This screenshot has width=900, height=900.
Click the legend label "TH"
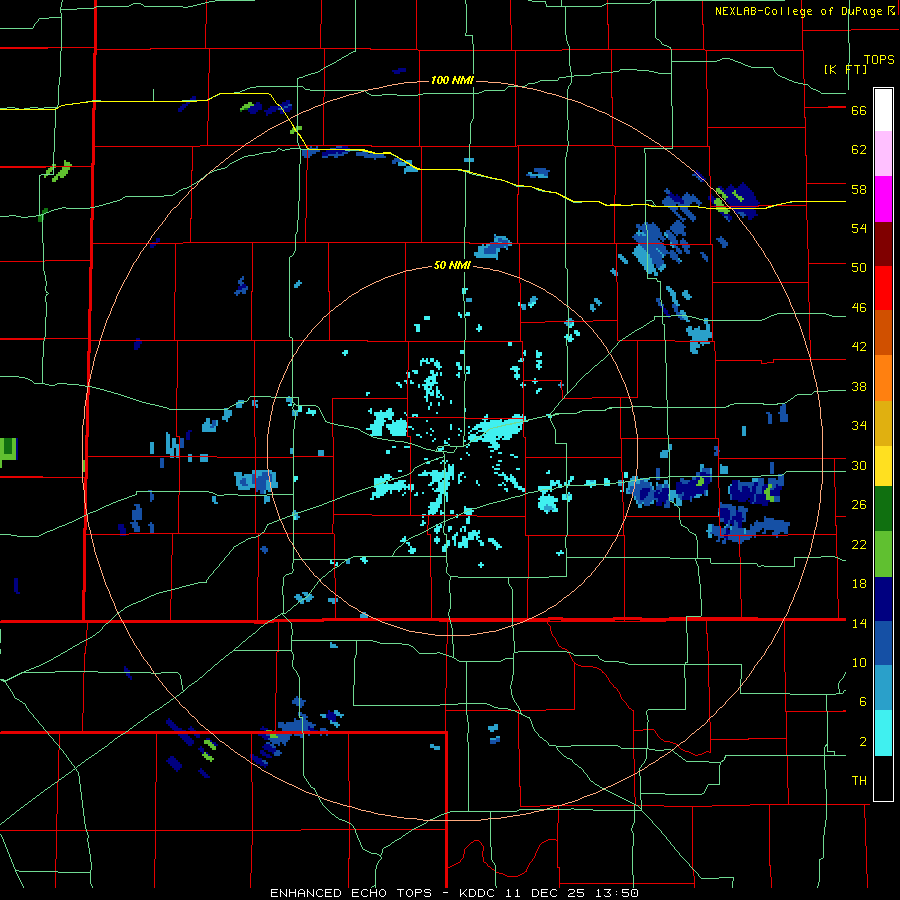[859, 781]
